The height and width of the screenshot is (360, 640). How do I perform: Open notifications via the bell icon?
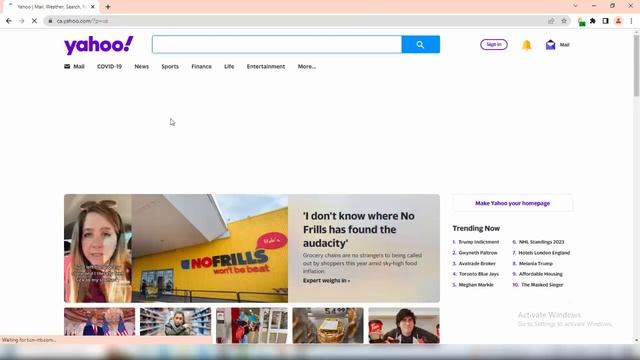click(527, 45)
